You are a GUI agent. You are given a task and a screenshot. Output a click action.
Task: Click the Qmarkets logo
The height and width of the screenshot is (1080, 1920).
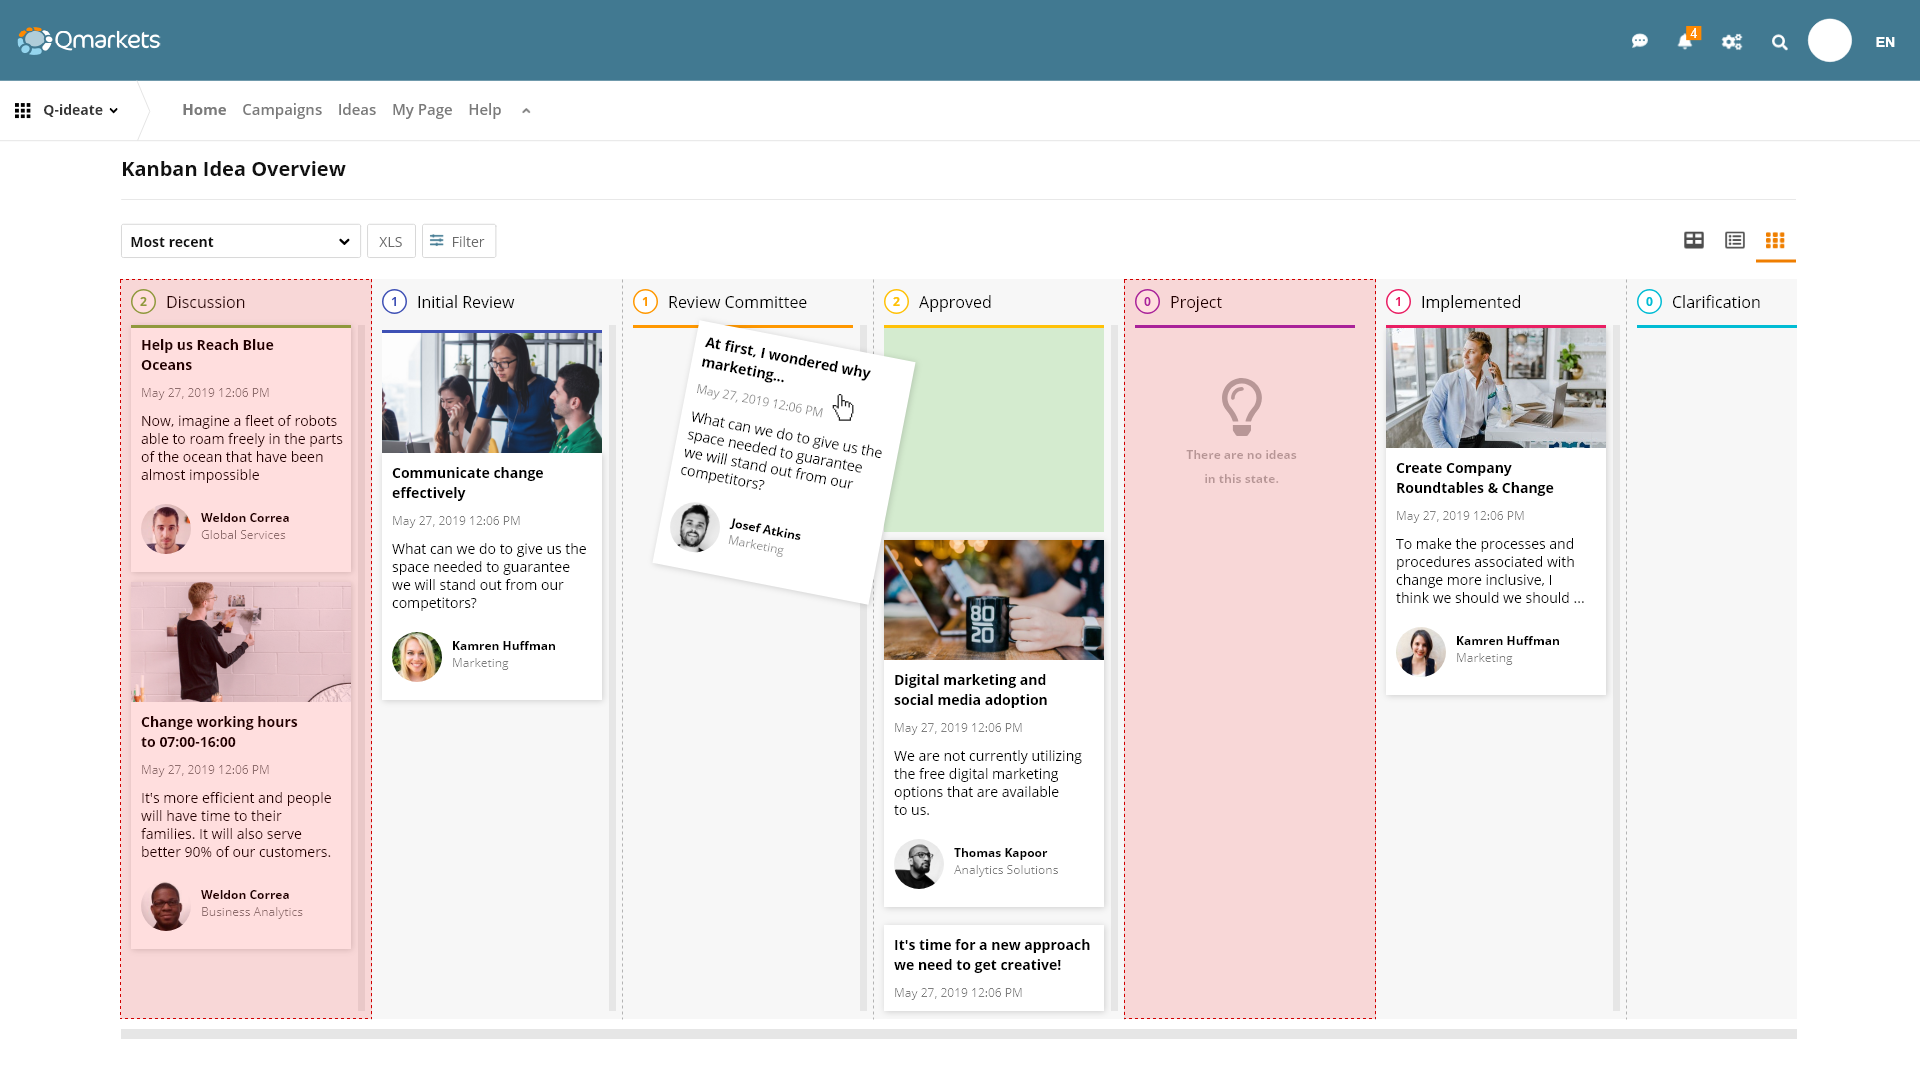[x=89, y=40]
